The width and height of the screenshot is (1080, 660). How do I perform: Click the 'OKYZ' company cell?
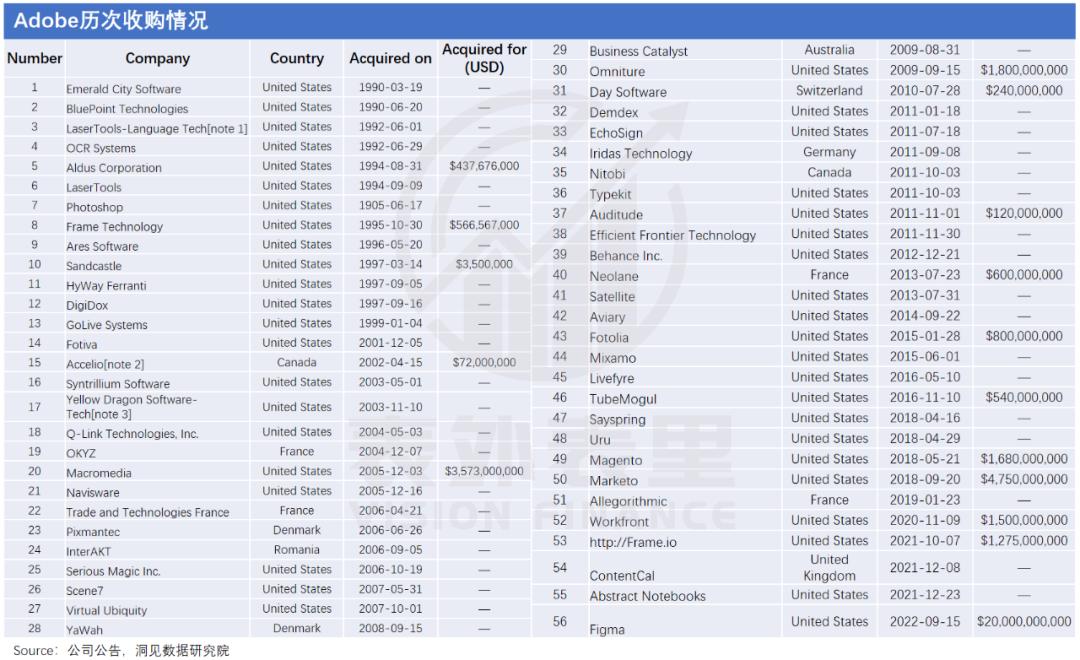pos(81,453)
